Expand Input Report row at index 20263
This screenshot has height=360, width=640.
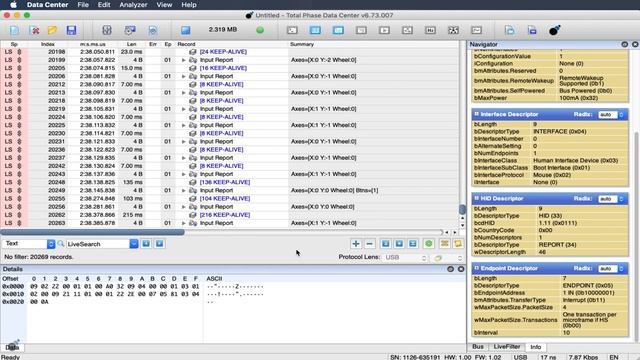[184, 223]
